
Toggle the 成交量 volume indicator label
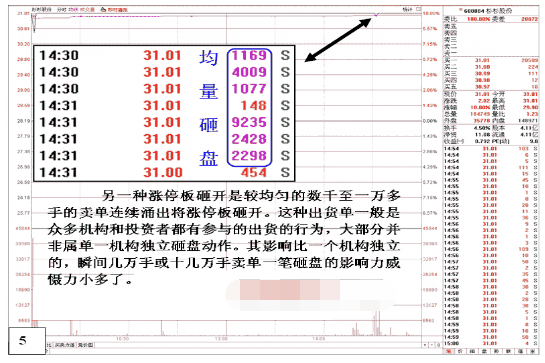(x=87, y=9)
